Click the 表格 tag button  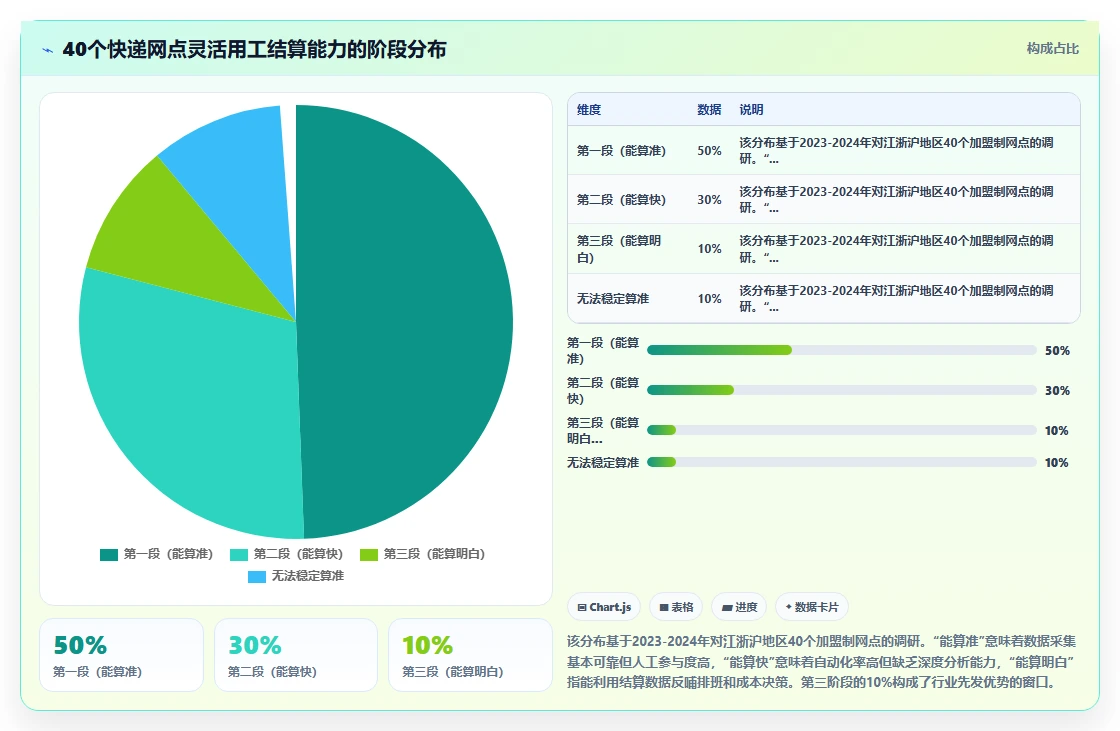(676, 607)
